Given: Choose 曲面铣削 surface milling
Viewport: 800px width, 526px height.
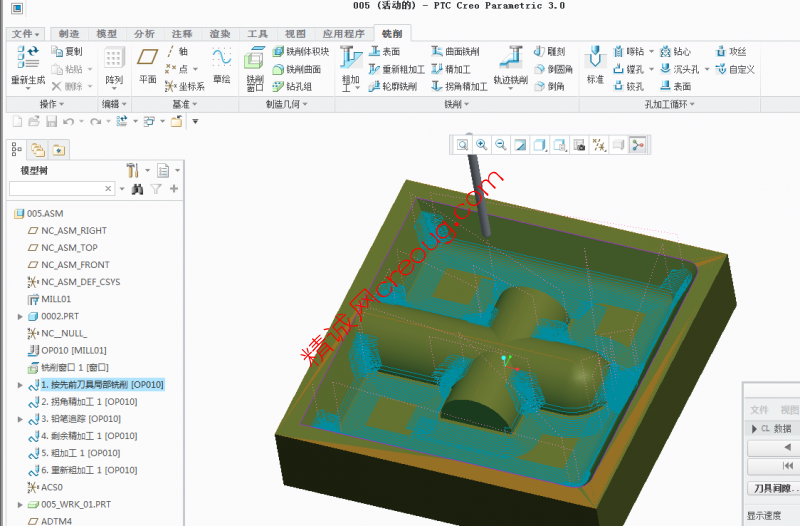Looking at the screenshot, I should pos(455,52).
